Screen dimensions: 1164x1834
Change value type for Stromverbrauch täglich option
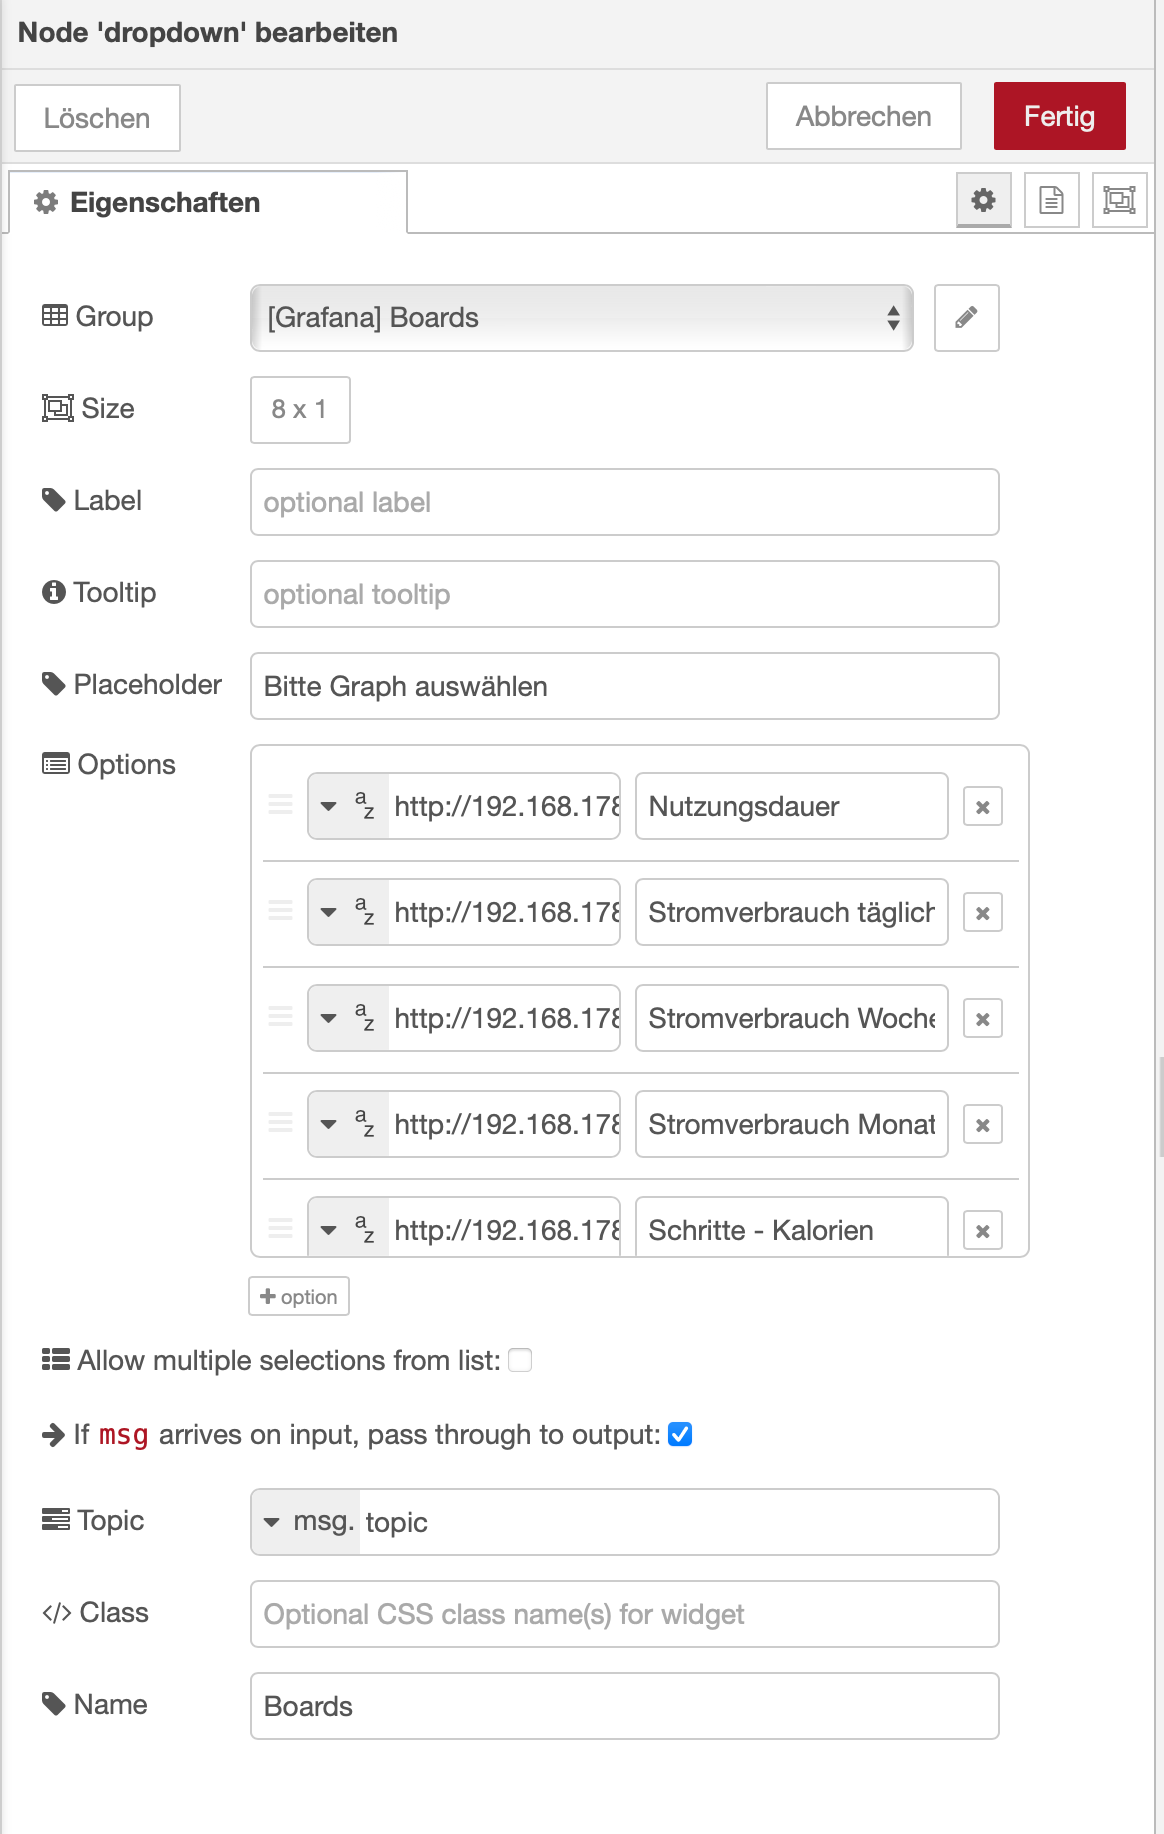tap(347, 912)
